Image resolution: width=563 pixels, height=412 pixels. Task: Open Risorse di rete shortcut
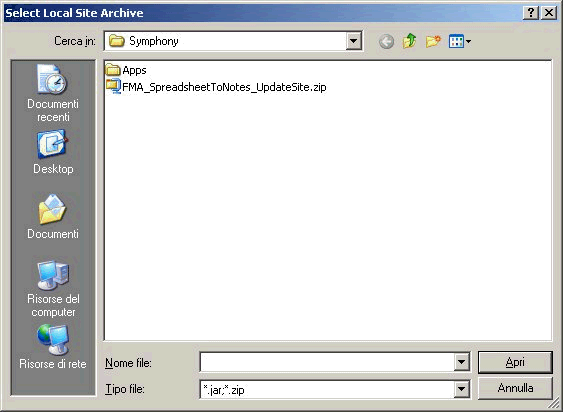pyautogui.click(x=53, y=347)
